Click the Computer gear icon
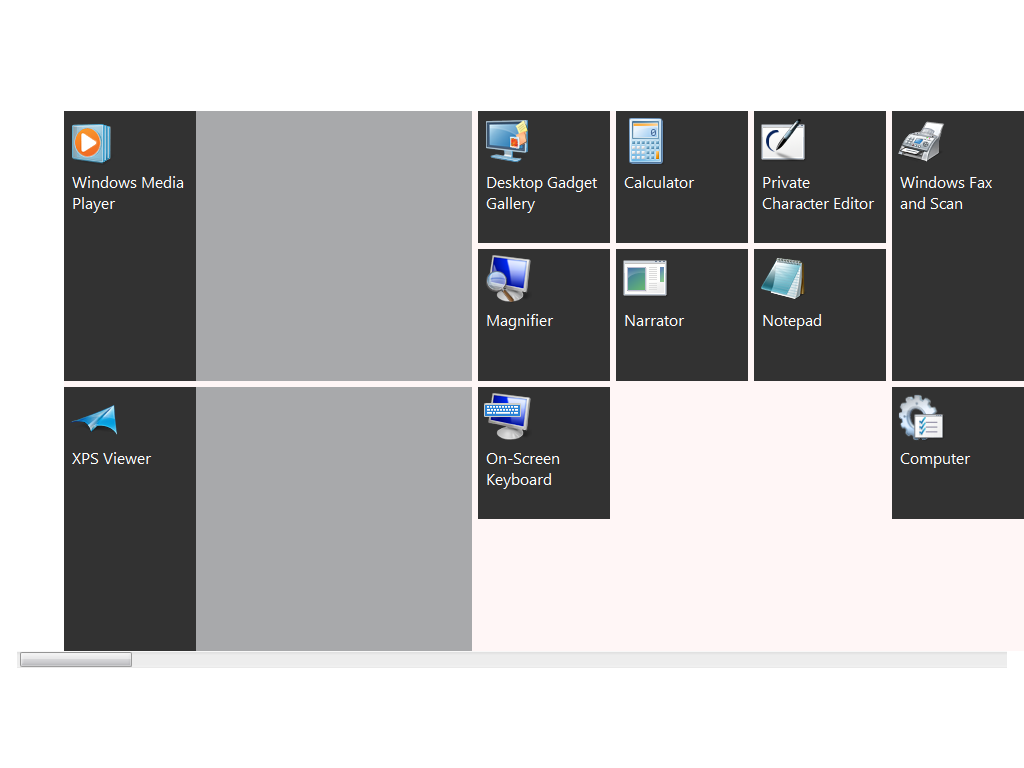 point(921,417)
